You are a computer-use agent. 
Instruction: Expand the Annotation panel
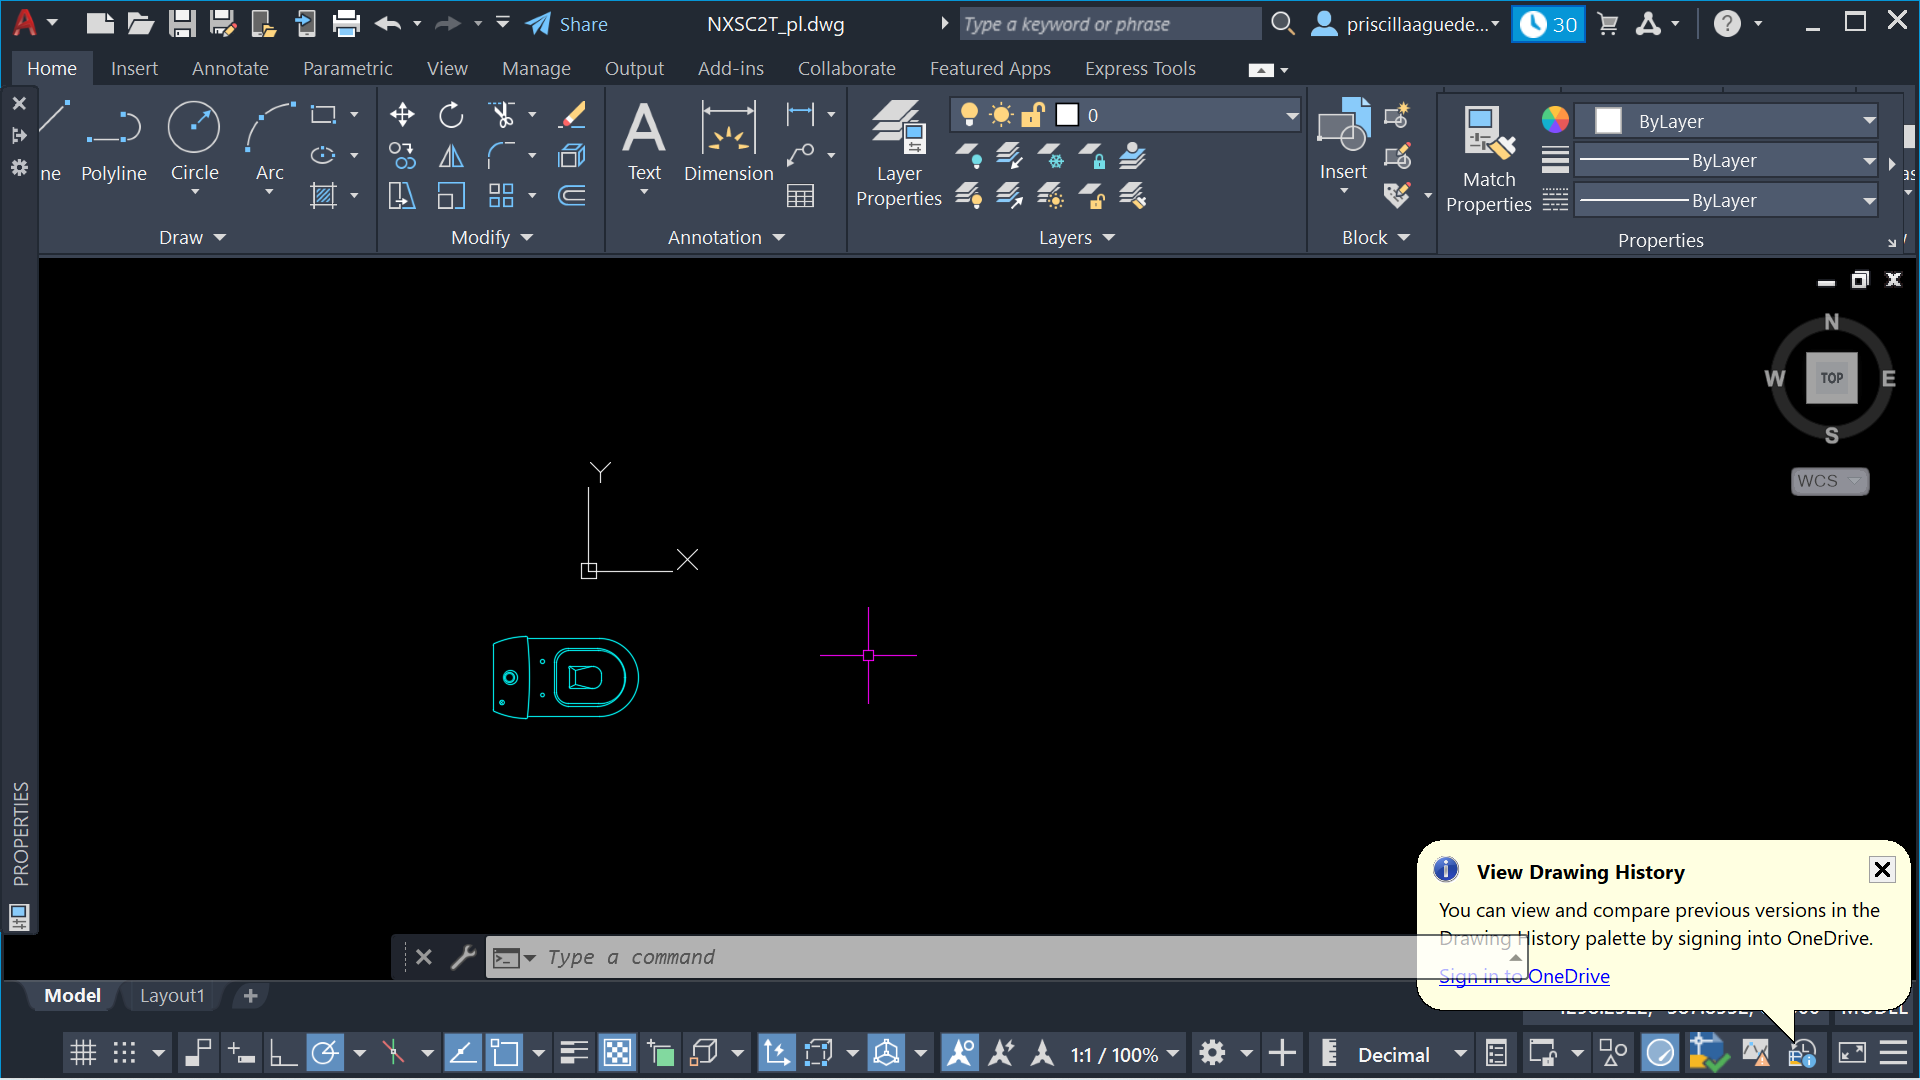(x=727, y=238)
